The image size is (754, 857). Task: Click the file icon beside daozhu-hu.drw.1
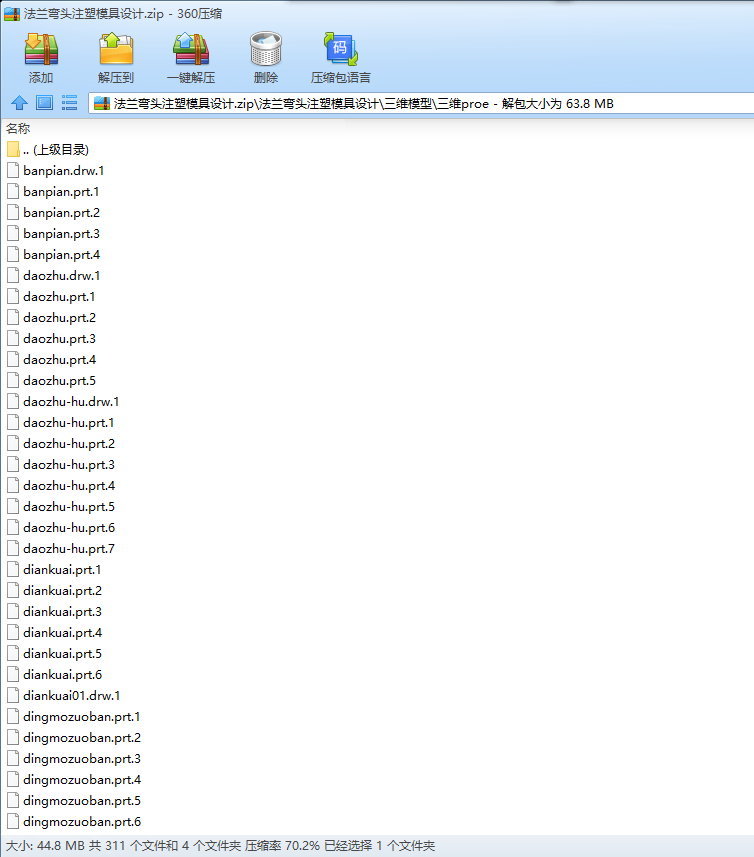[x=13, y=402]
